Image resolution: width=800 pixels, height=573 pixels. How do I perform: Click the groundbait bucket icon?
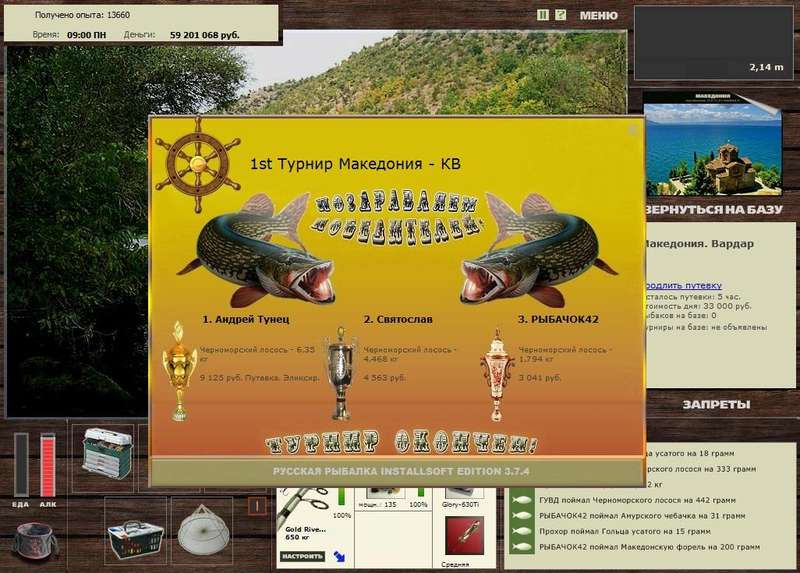pyautogui.click(x=35, y=541)
